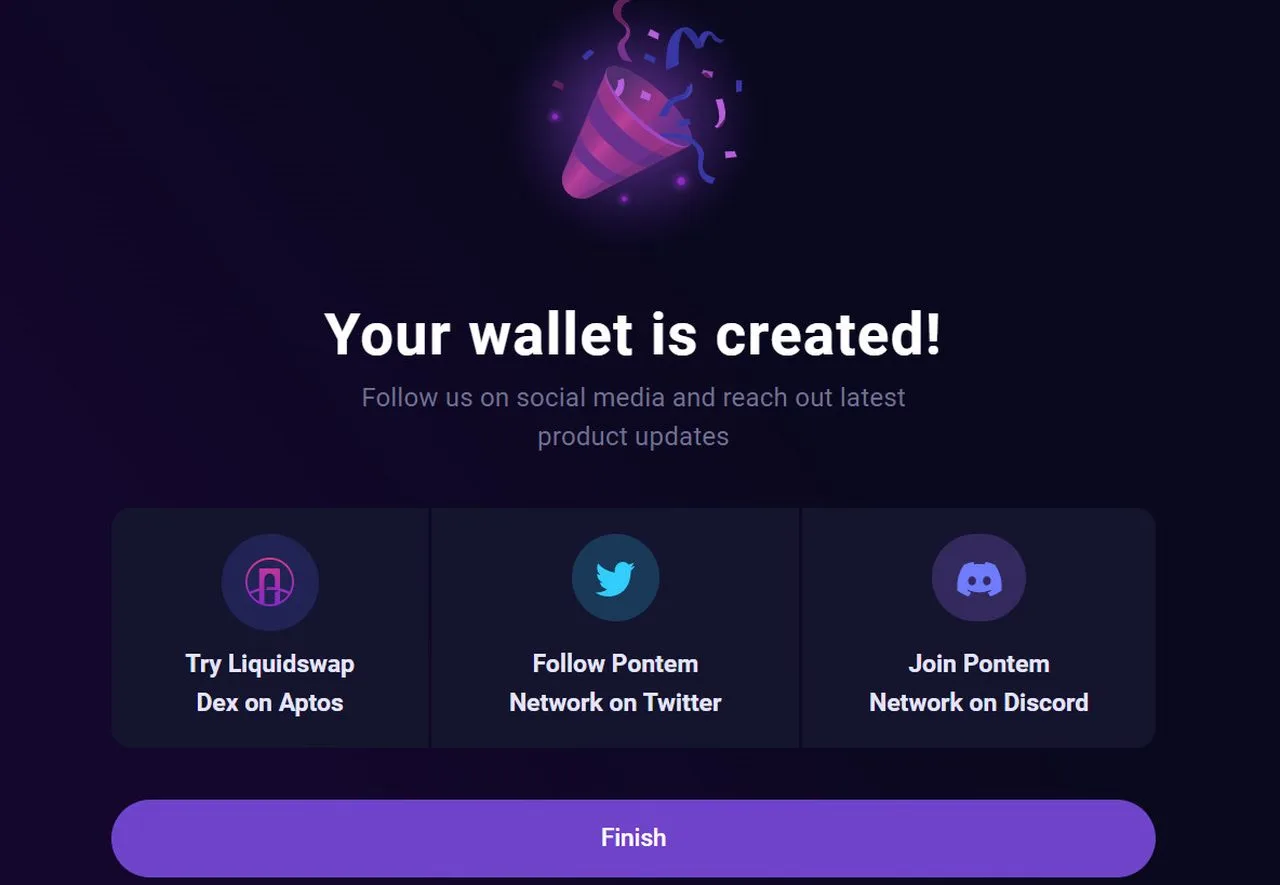
Task: Open the Try Liquidswap Dex on Aptos link
Action: (x=270, y=627)
